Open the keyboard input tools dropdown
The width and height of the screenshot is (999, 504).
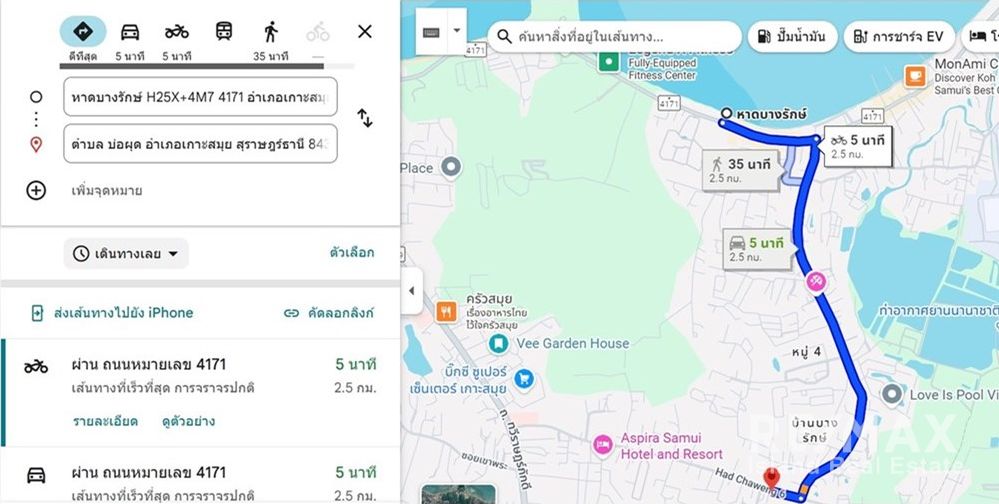457,31
